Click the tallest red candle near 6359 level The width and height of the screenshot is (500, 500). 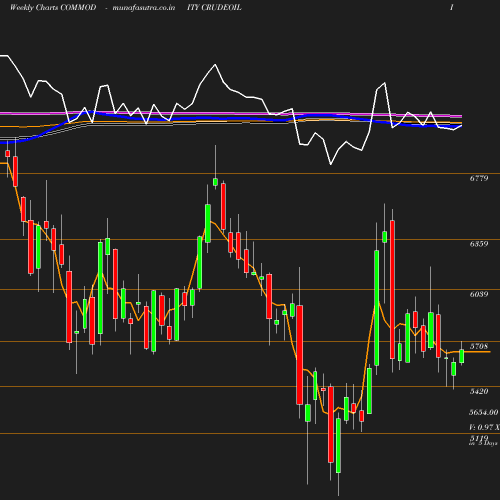[x=392, y=289]
